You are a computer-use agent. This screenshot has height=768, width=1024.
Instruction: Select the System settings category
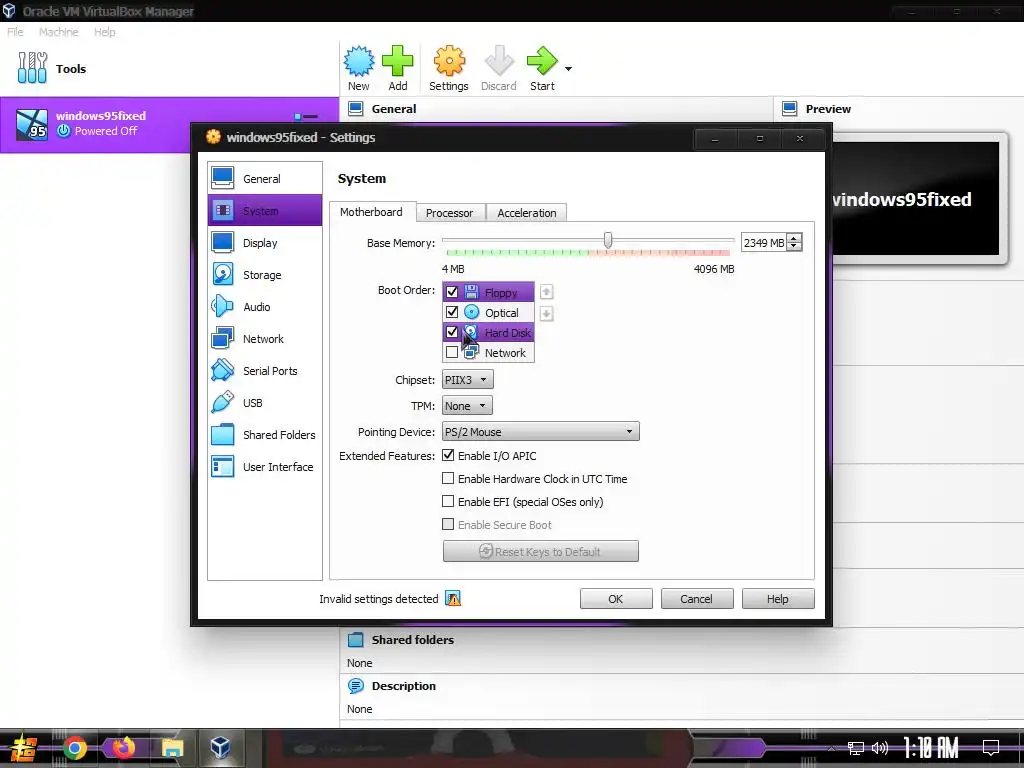[x=264, y=210]
